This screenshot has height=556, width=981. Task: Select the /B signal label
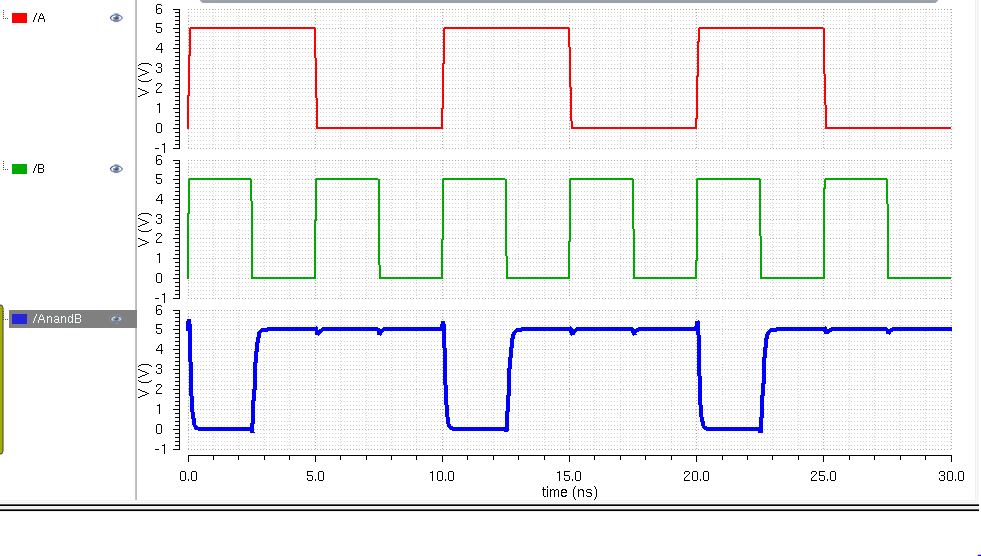(x=39, y=169)
